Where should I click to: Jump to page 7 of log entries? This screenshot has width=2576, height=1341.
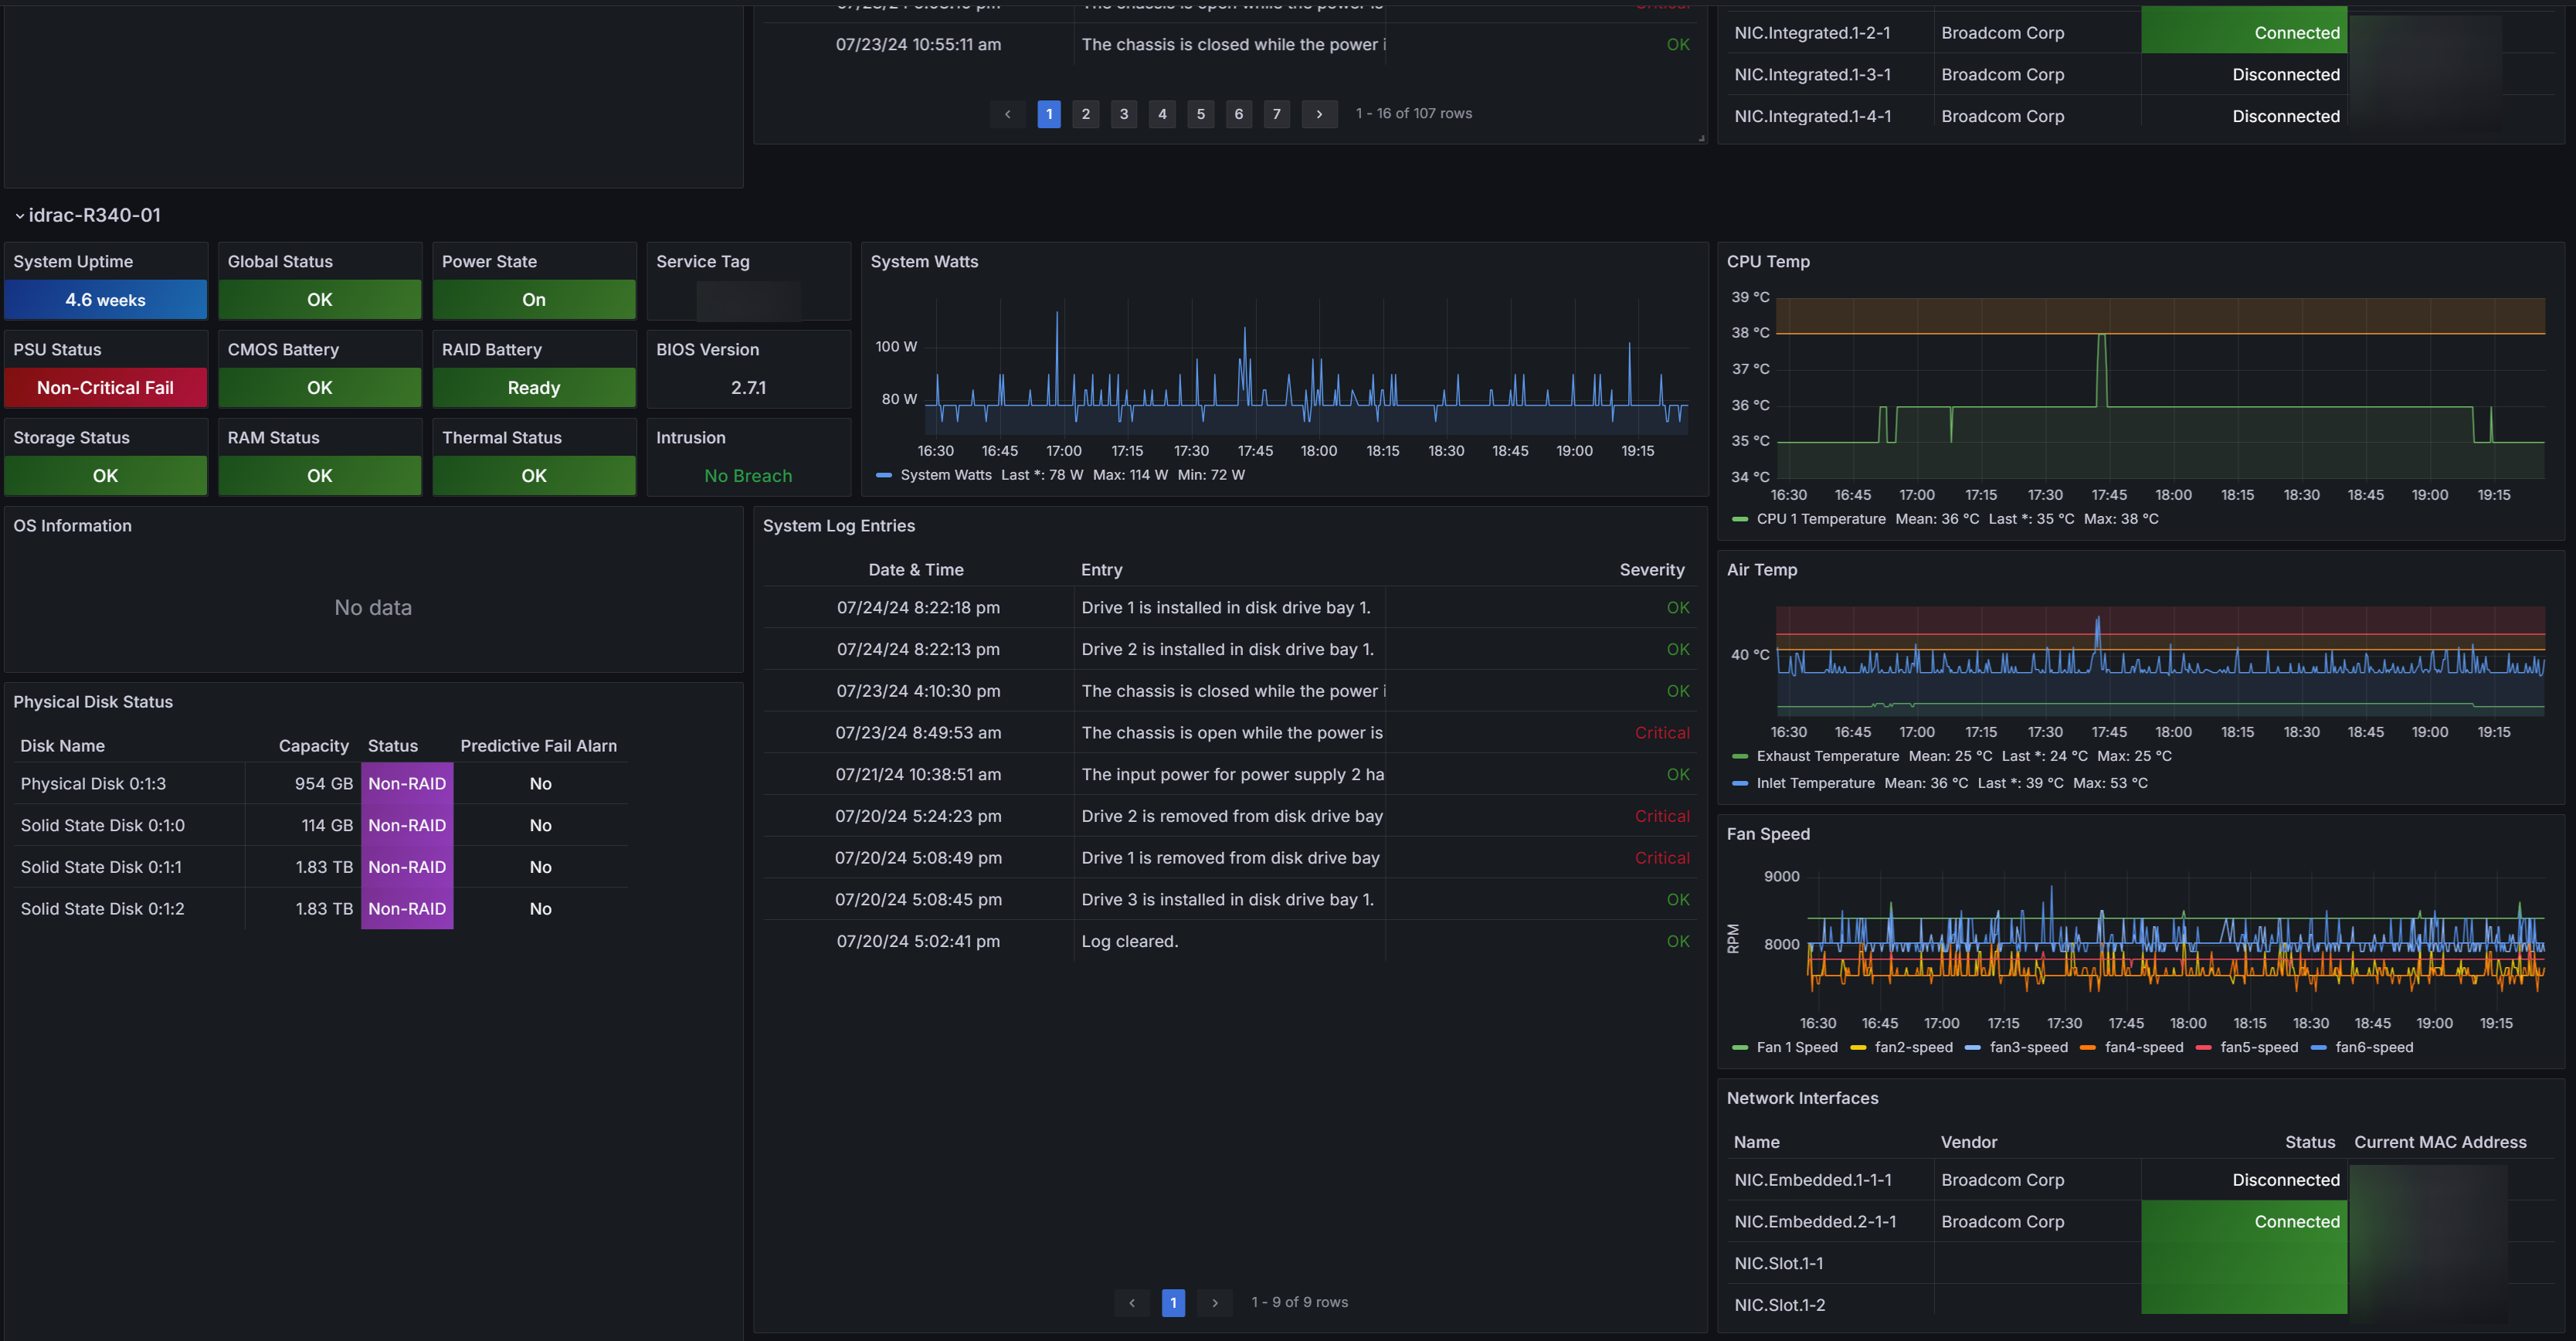click(x=1276, y=114)
